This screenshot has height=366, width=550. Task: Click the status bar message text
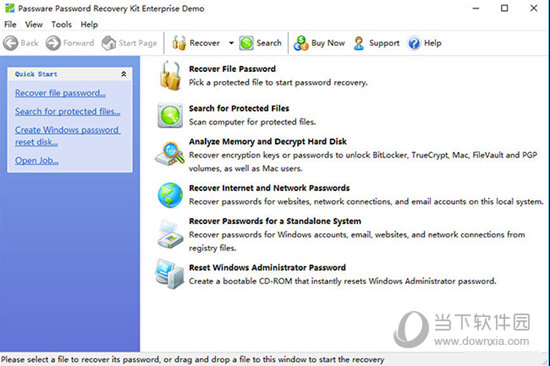click(193, 360)
